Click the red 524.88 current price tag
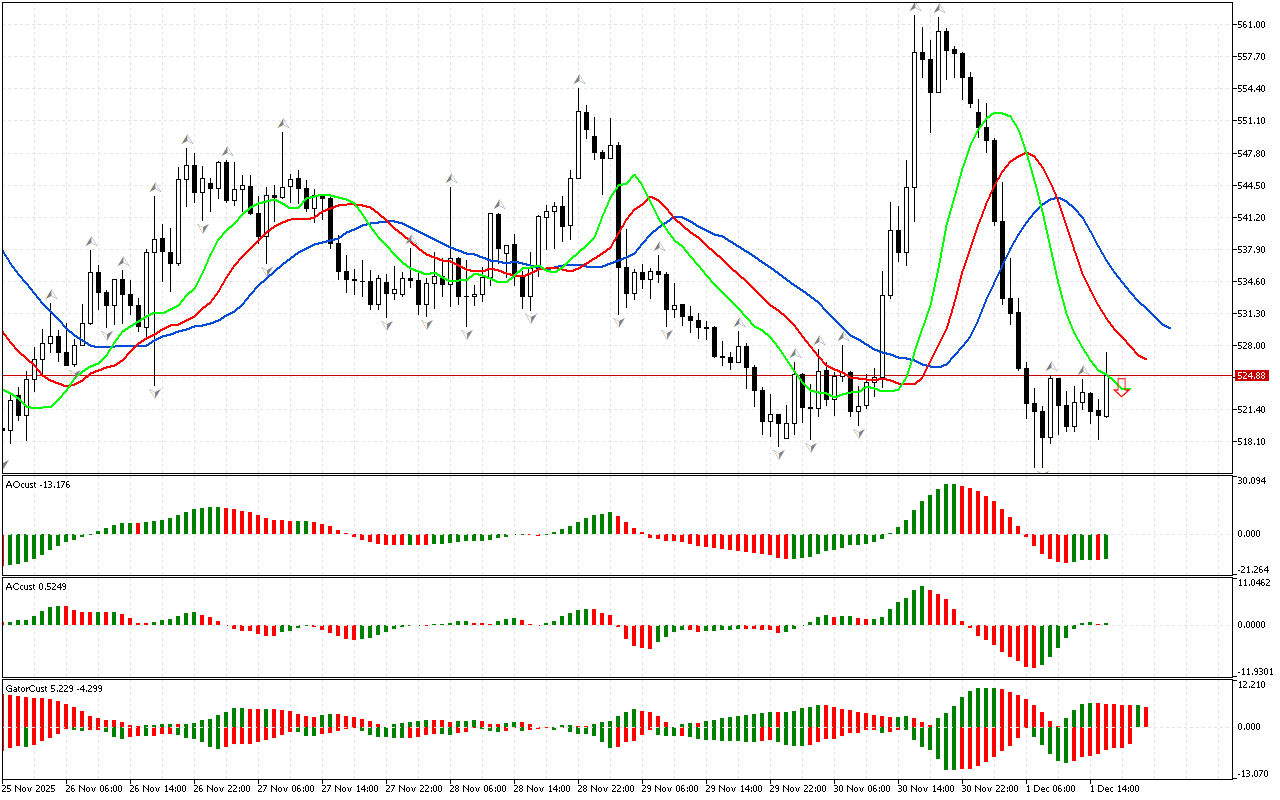This screenshot has height=800, width=1280. point(1252,376)
